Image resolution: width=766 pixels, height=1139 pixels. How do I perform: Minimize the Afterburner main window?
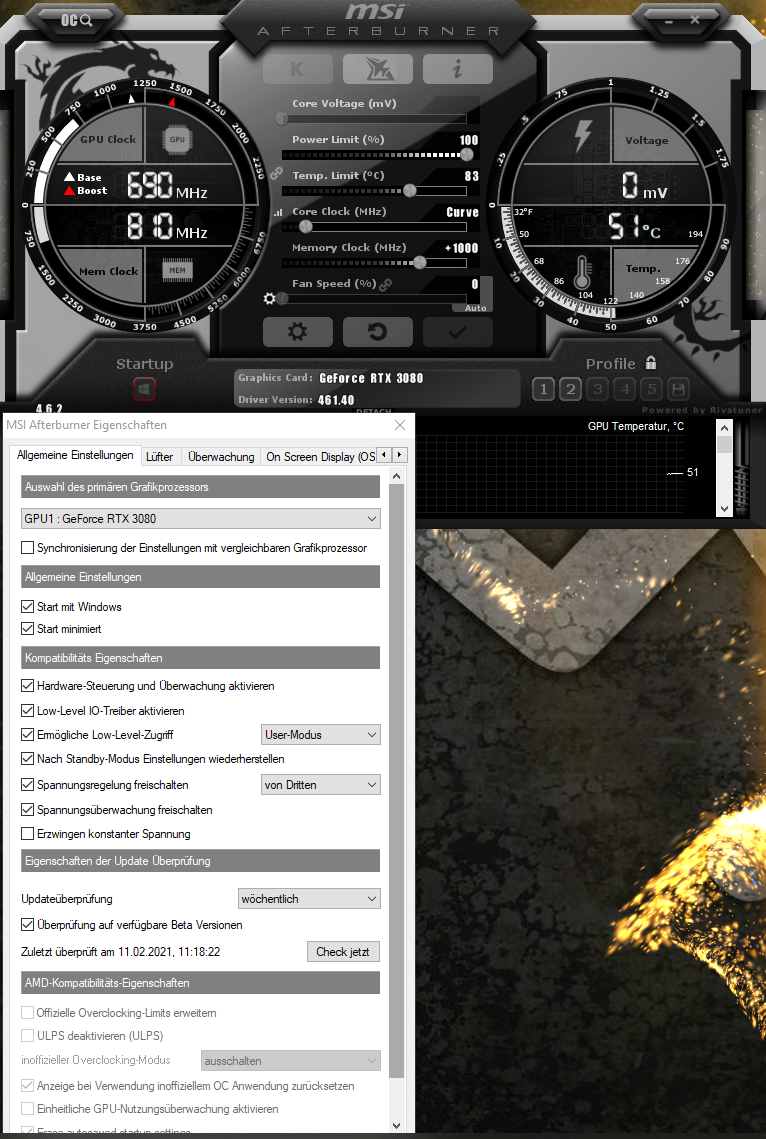(669, 21)
